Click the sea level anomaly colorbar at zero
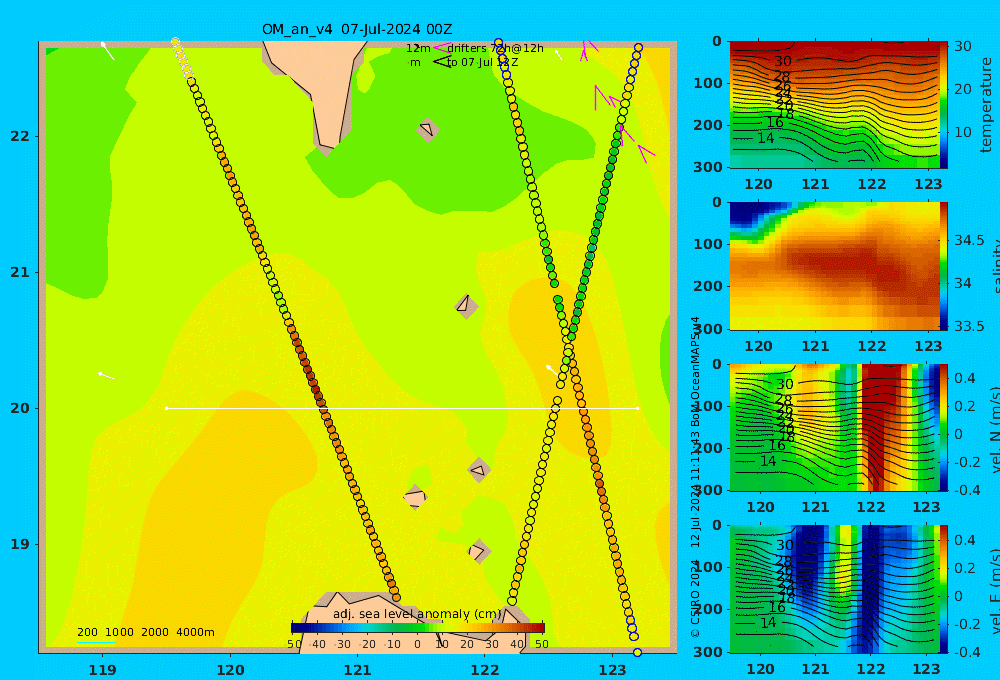 coord(418,628)
